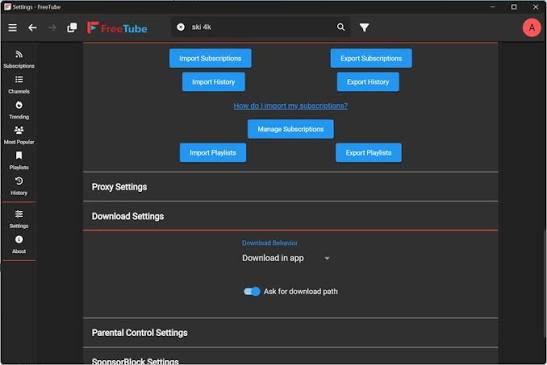
Task: Open the Download Behavior dropdown
Action: point(286,258)
